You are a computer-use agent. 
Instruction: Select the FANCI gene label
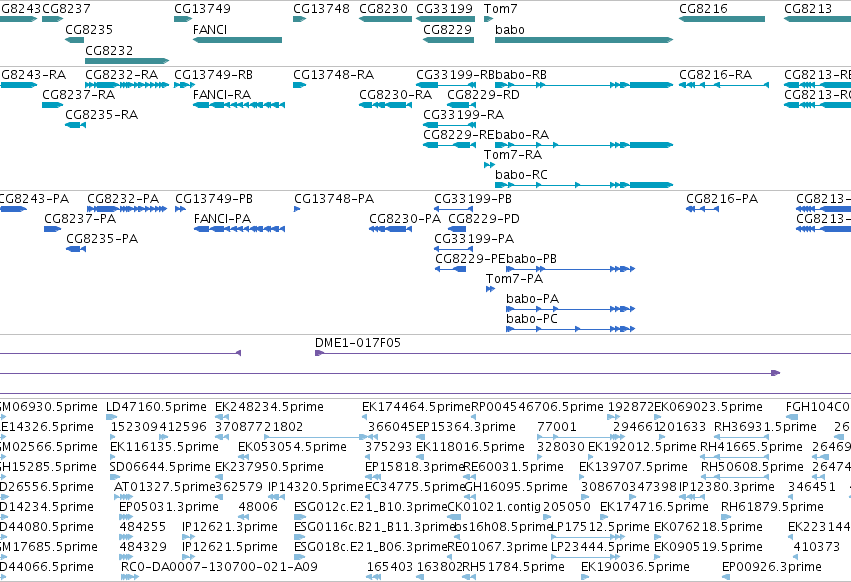pyautogui.click(x=209, y=29)
